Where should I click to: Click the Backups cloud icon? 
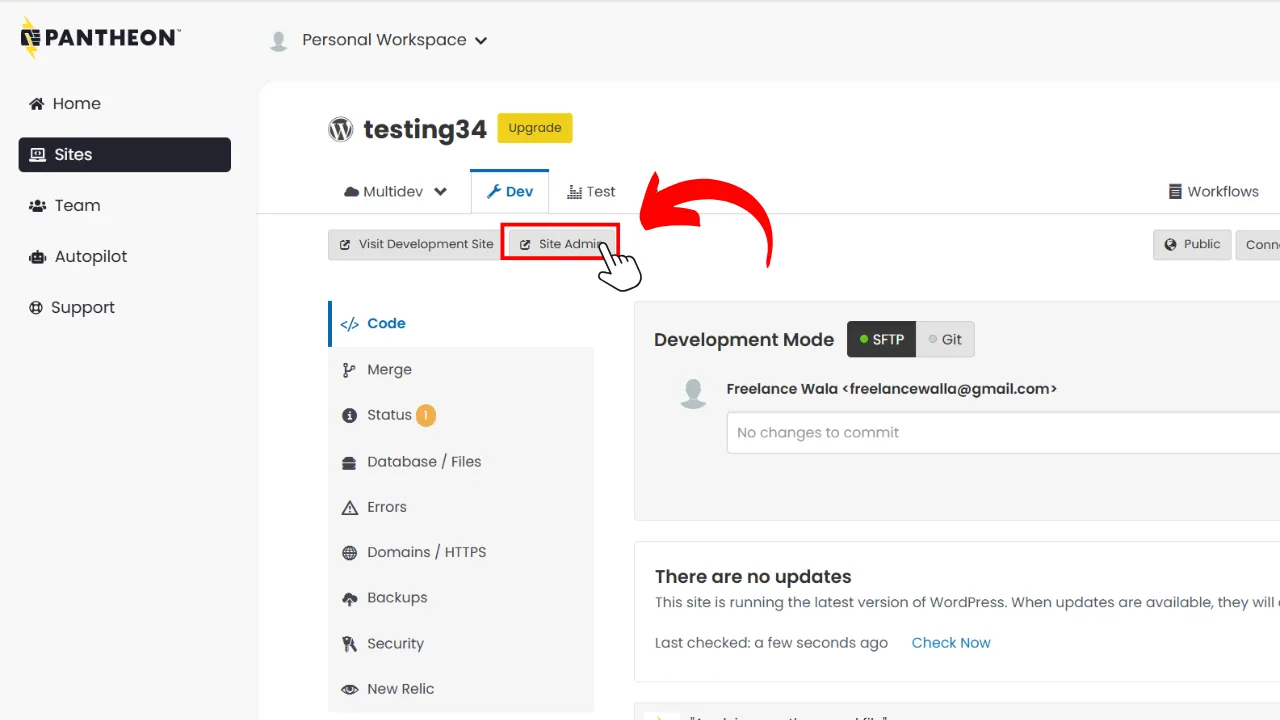pyautogui.click(x=349, y=599)
